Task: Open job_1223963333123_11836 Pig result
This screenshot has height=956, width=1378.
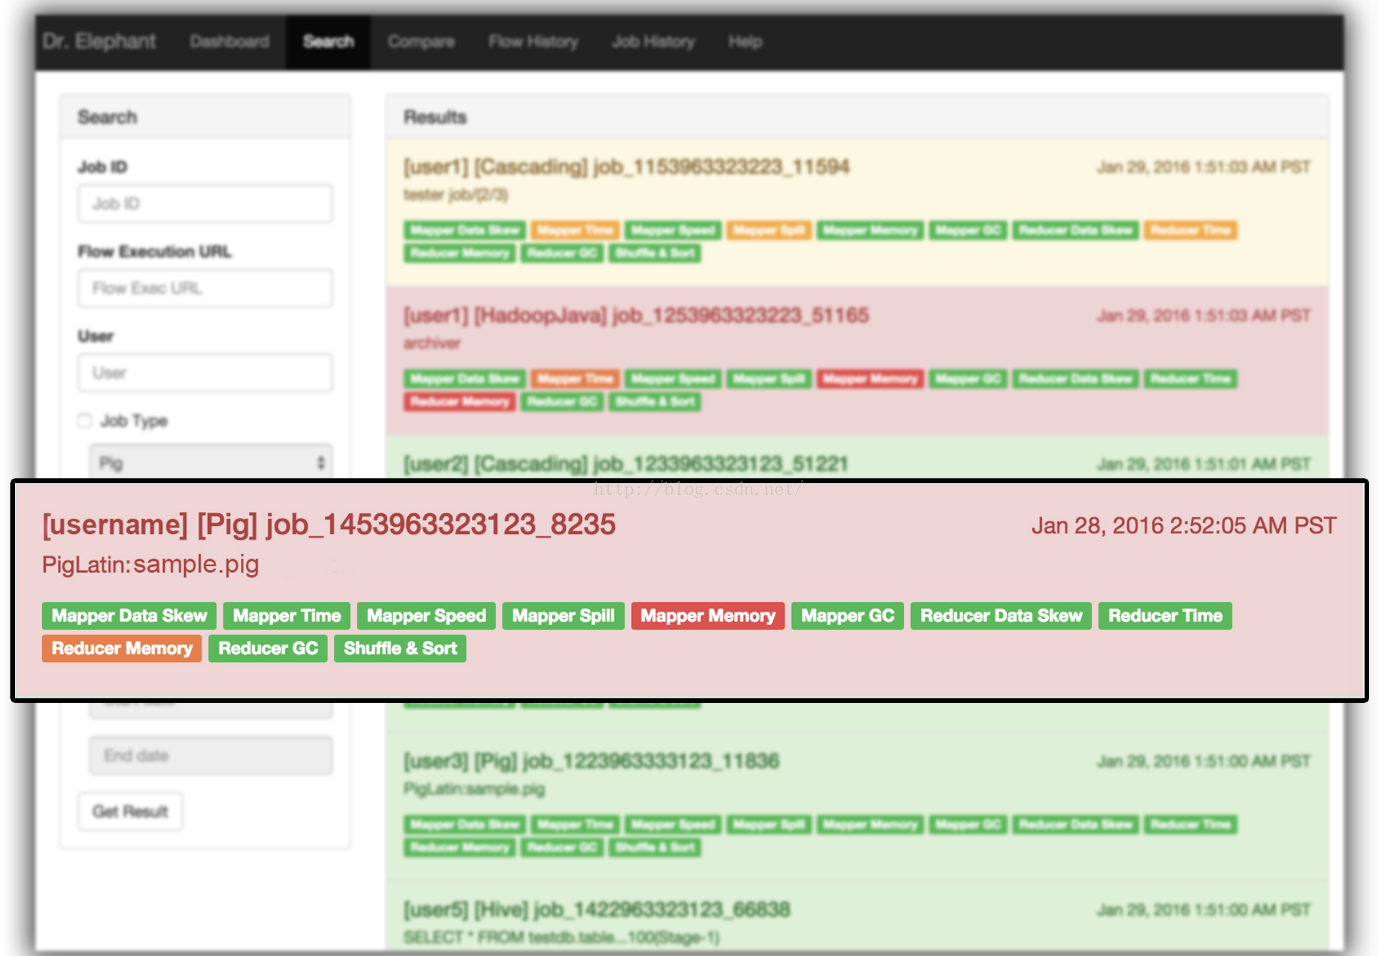Action: coord(591,761)
